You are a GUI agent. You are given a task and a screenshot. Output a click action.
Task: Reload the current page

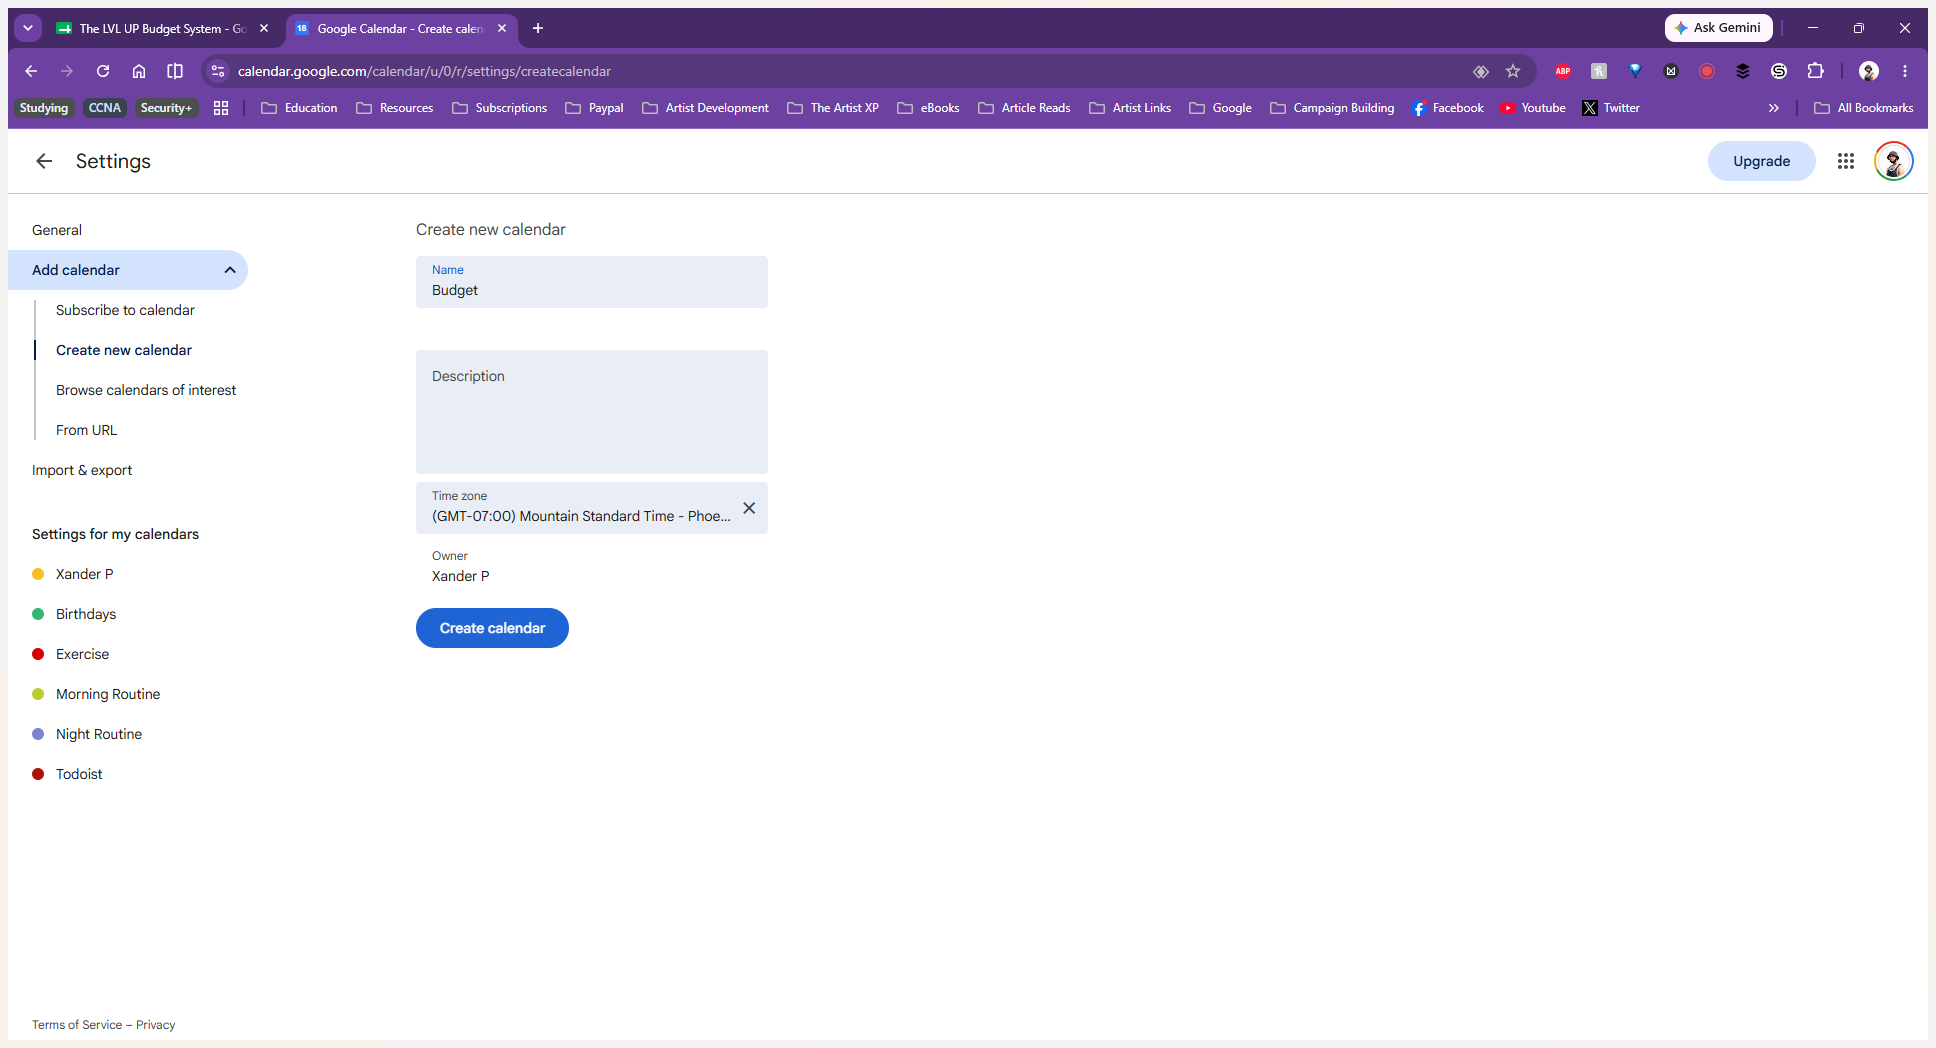click(x=103, y=71)
